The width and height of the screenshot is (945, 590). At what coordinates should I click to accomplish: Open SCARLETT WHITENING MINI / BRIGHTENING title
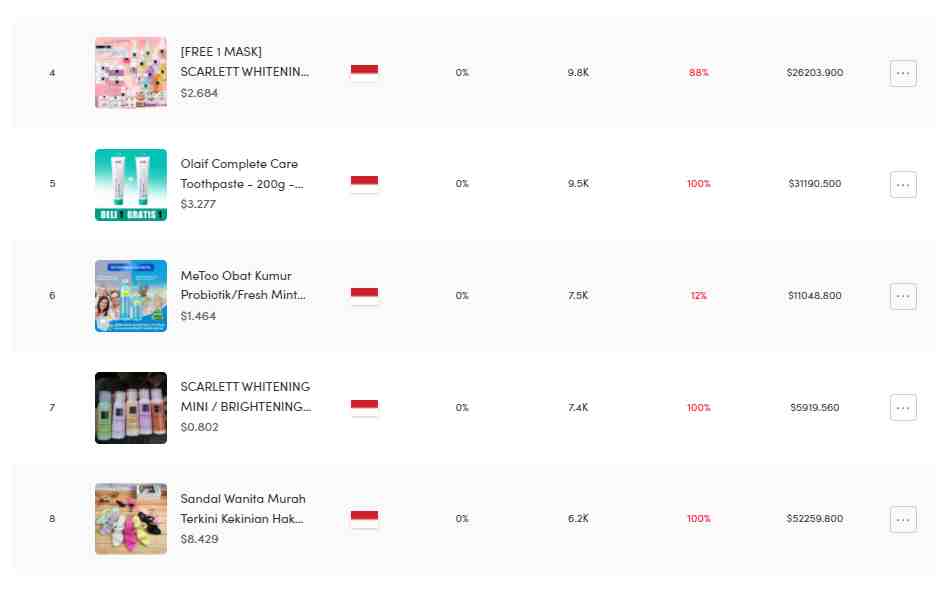[246, 397]
